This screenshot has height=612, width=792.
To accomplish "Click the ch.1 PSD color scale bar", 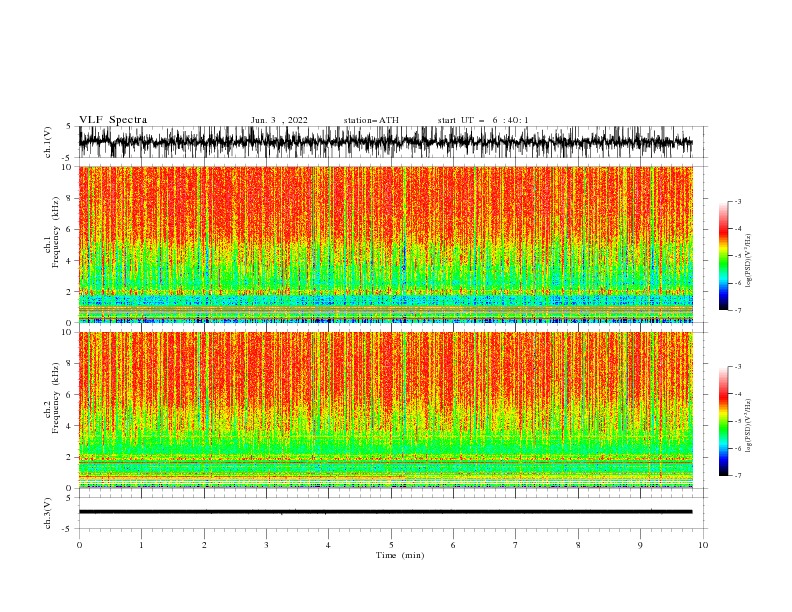I will pyautogui.click(x=723, y=256).
